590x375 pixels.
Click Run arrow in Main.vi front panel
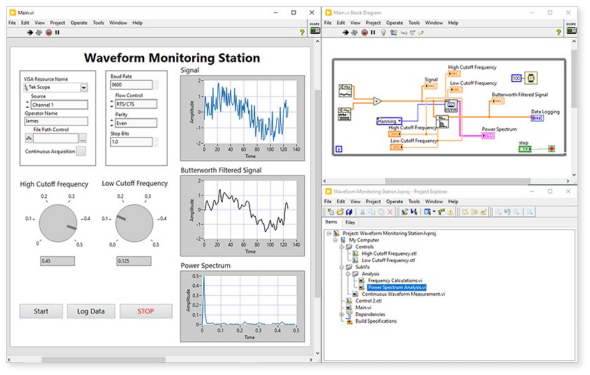coord(30,32)
